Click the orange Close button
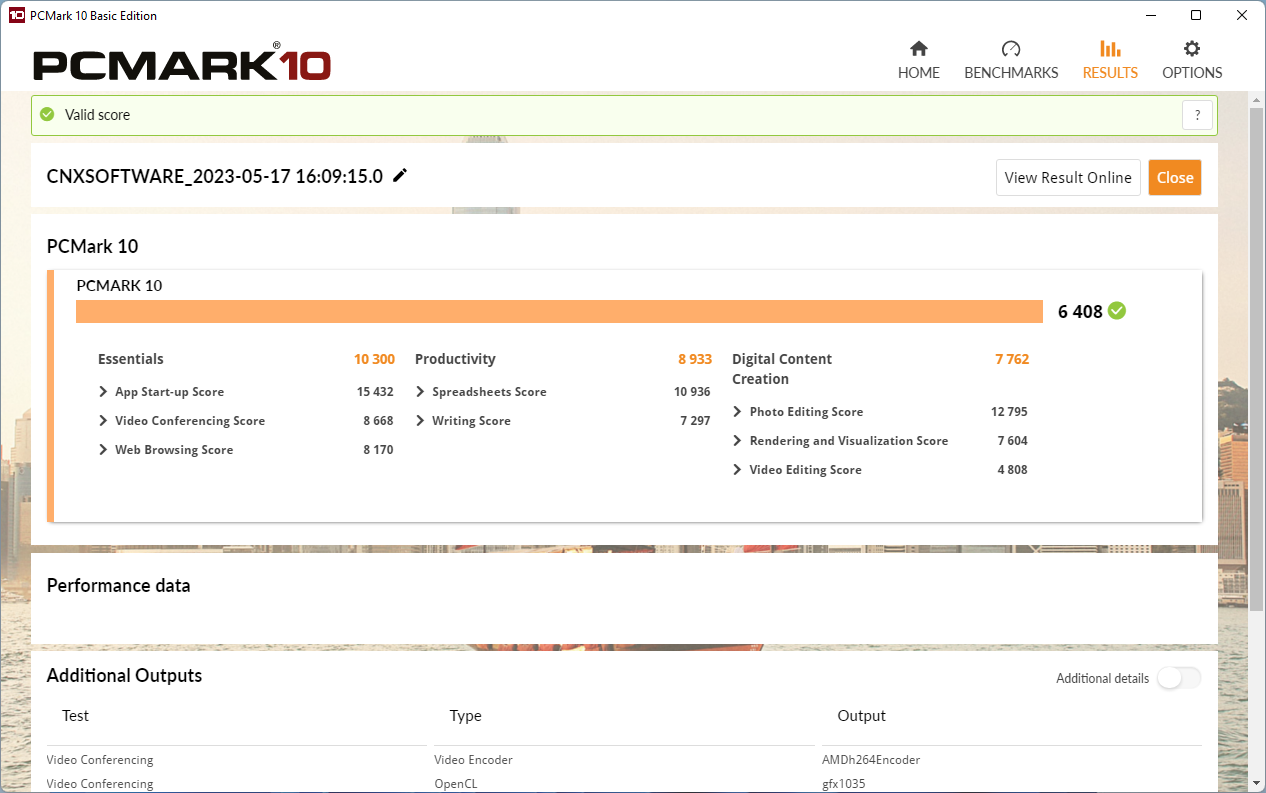Screen dimensions: 1266x793 pyautogui.click(x=1175, y=177)
